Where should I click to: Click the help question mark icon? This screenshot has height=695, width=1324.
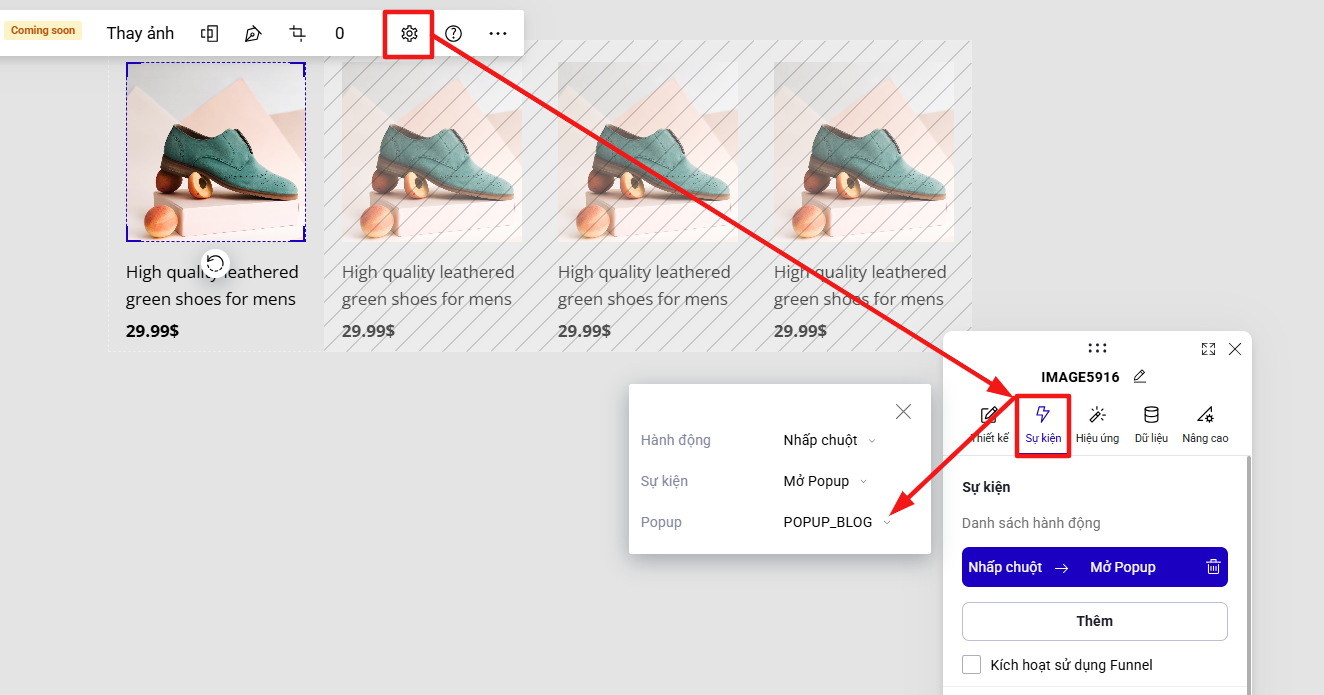click(453, 33)
